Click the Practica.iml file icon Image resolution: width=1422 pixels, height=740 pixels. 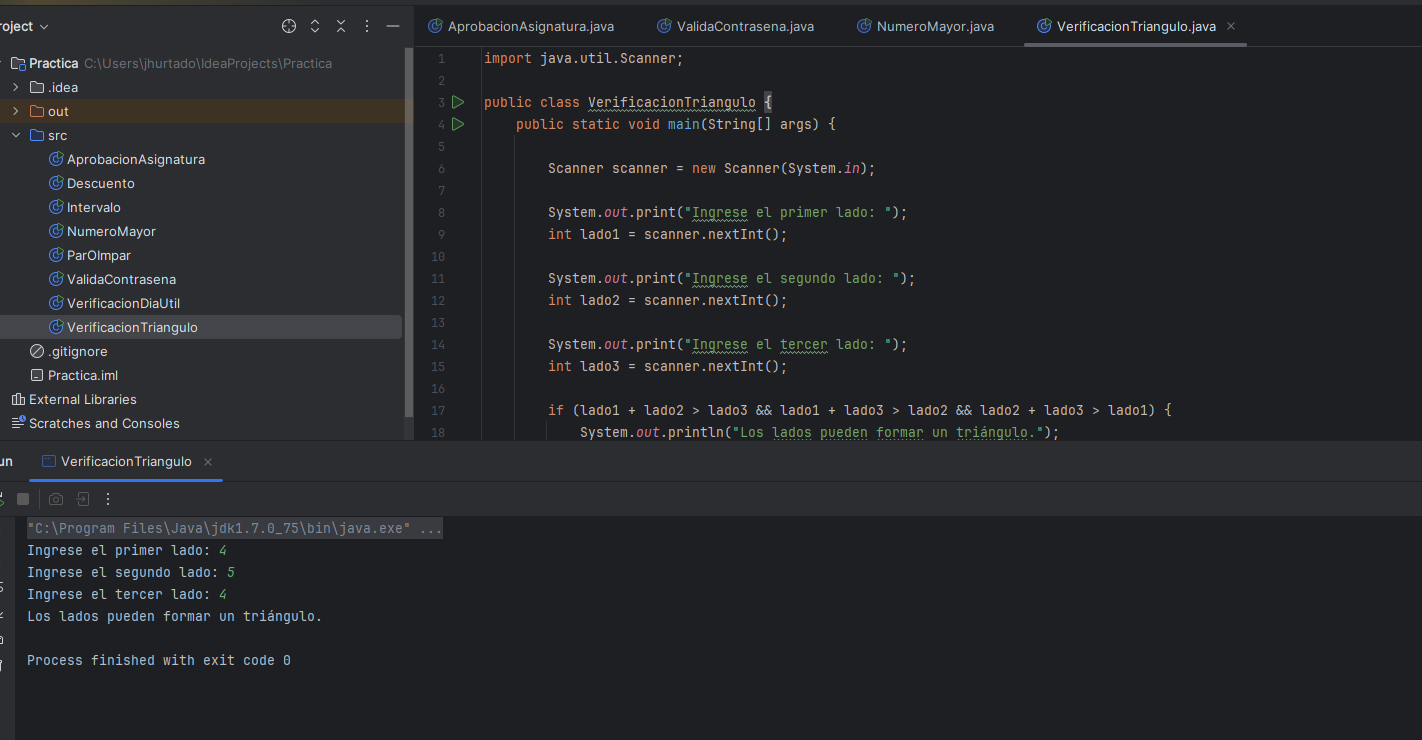[37, 375]
